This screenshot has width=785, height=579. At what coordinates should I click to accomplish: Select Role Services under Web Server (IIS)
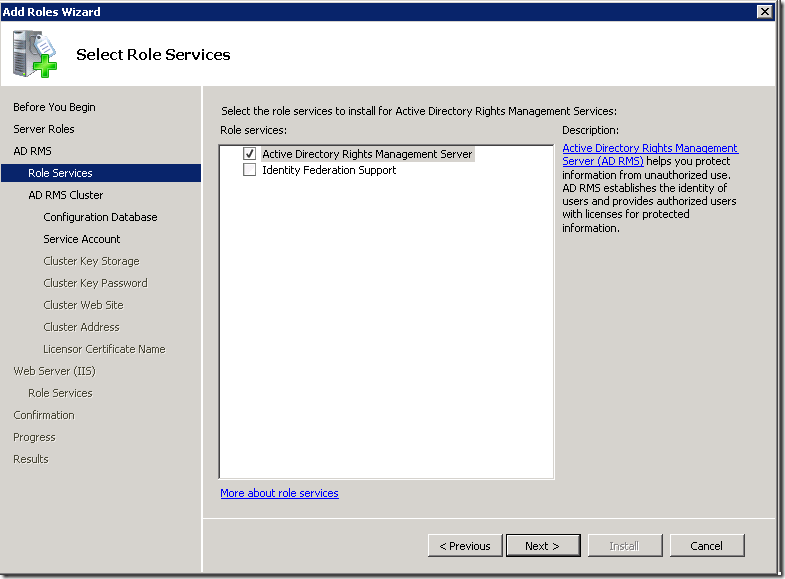pos(60,393)
